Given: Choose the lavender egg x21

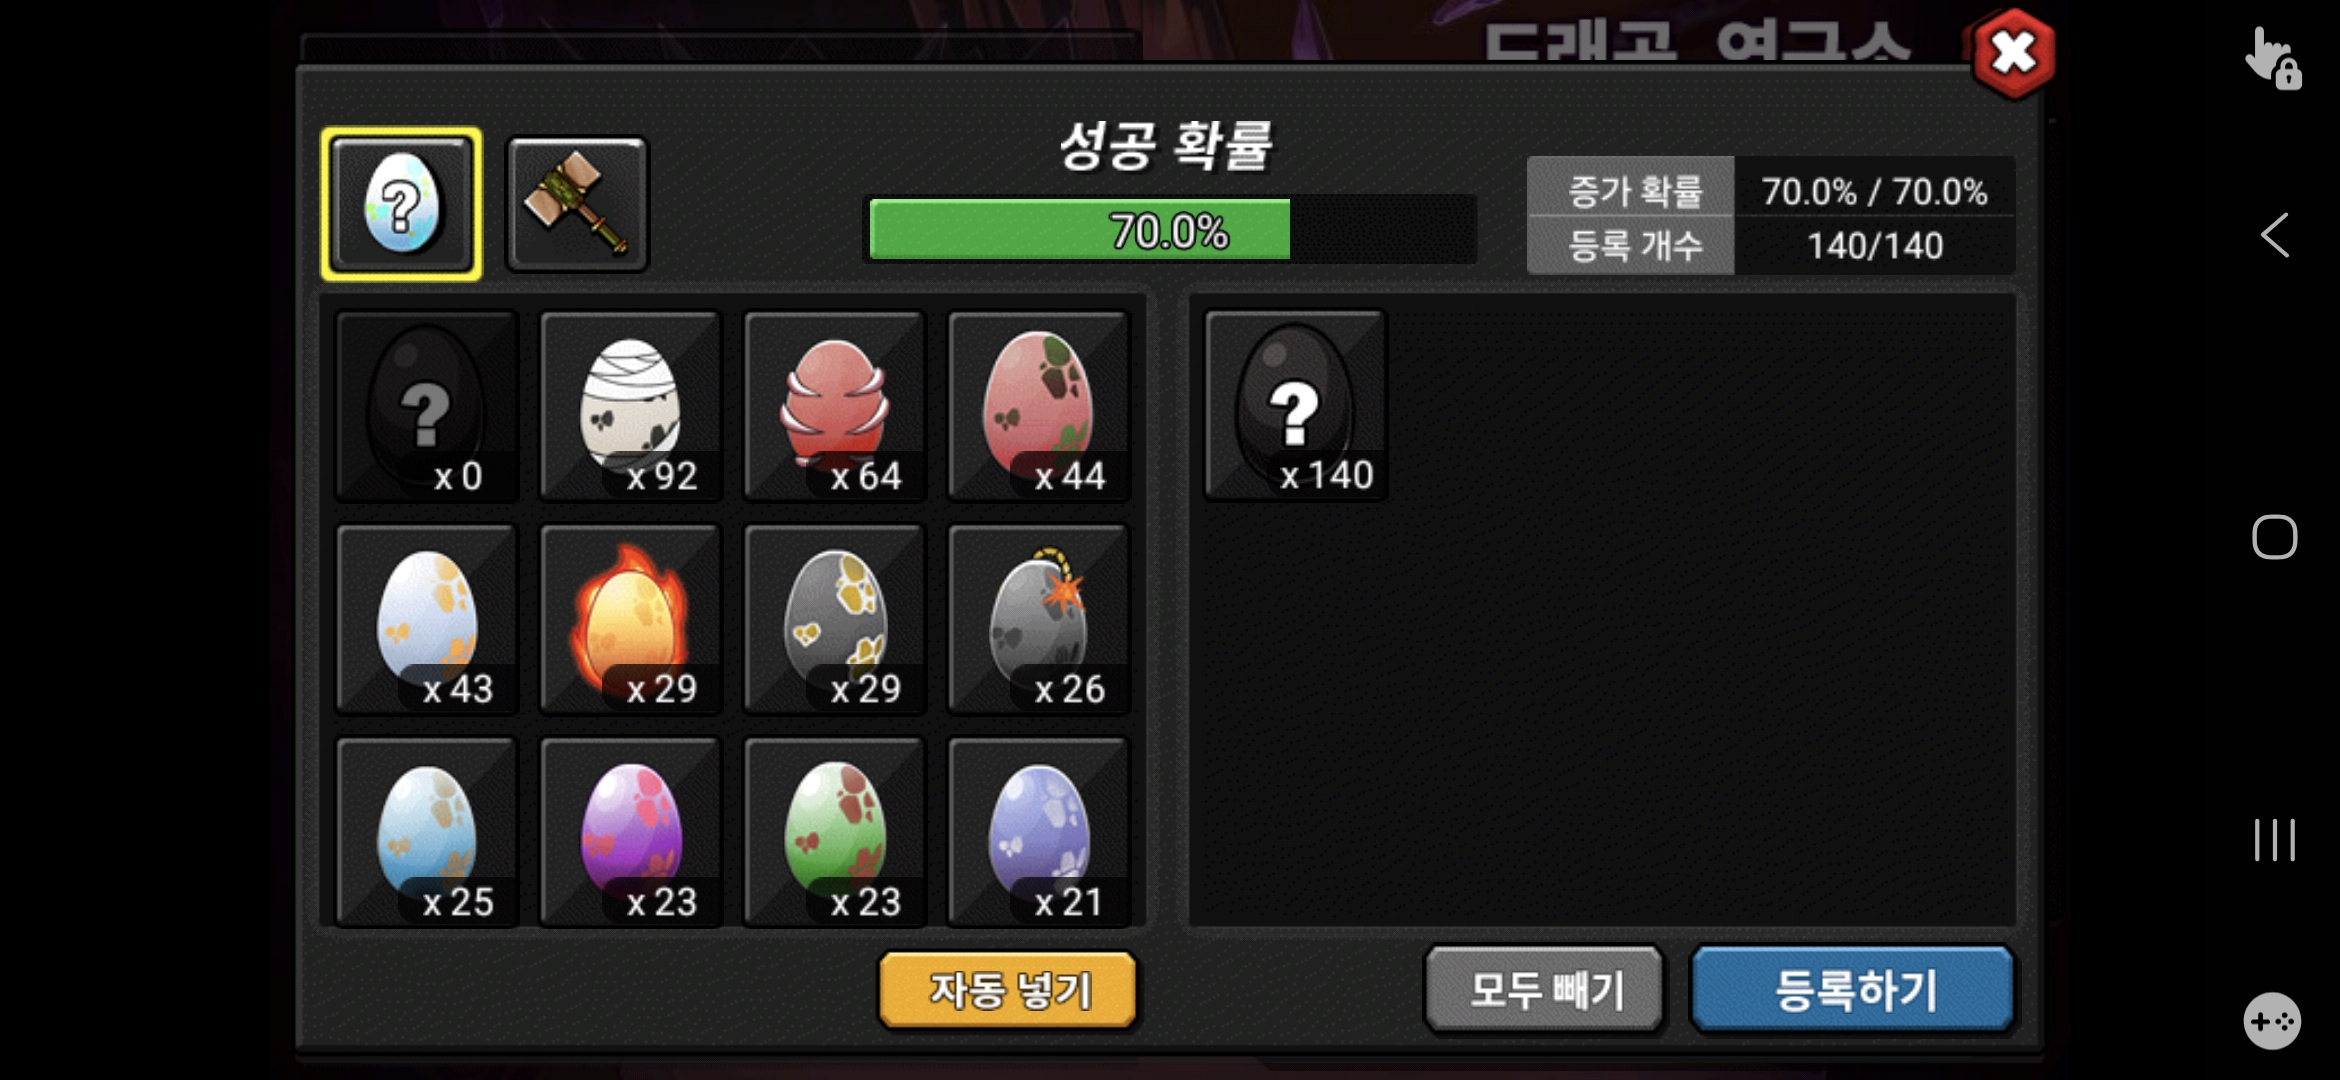Looking at the screenshot, I should [1038, 832].
